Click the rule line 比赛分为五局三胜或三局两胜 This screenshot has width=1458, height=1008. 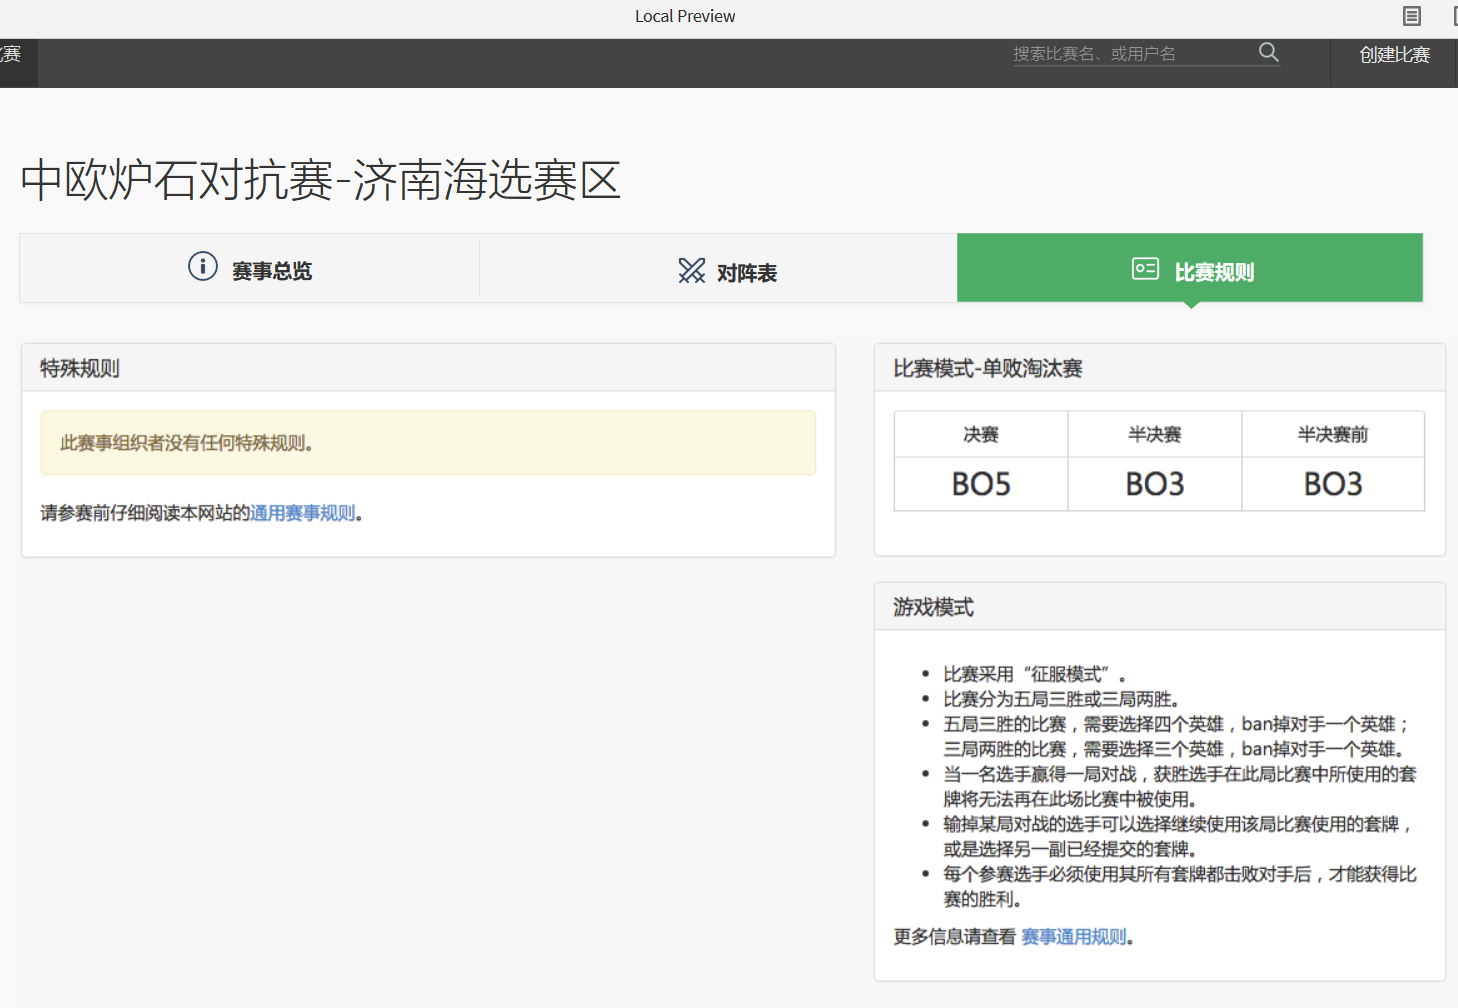[x=1062, y=699]
